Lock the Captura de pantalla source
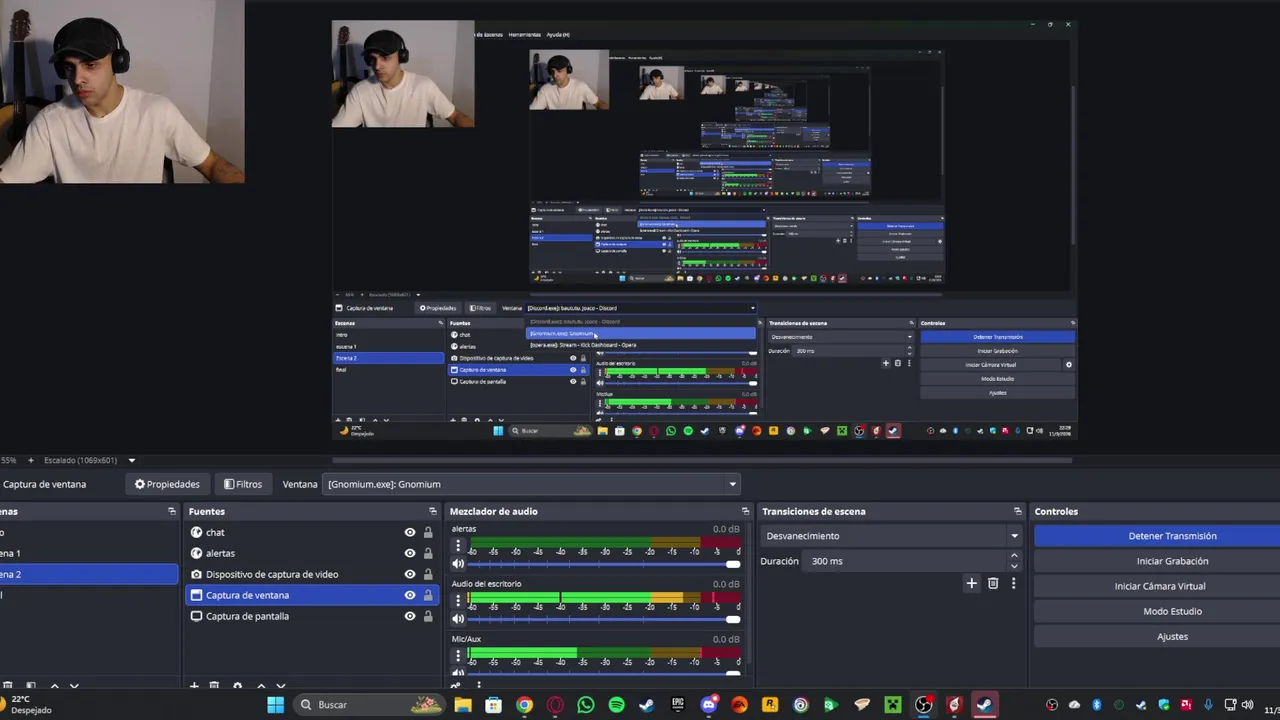Viewport: 1280px width, 720px height. (428, 616)
